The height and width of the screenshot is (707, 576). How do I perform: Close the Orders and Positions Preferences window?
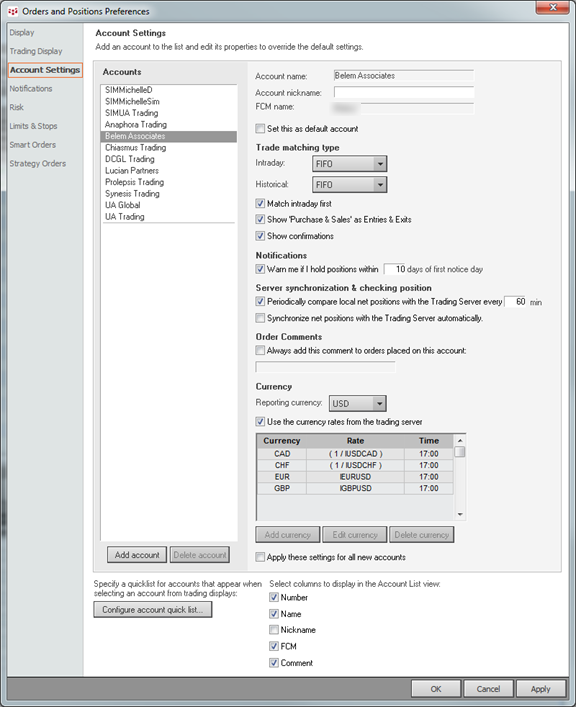pos(553,7)
